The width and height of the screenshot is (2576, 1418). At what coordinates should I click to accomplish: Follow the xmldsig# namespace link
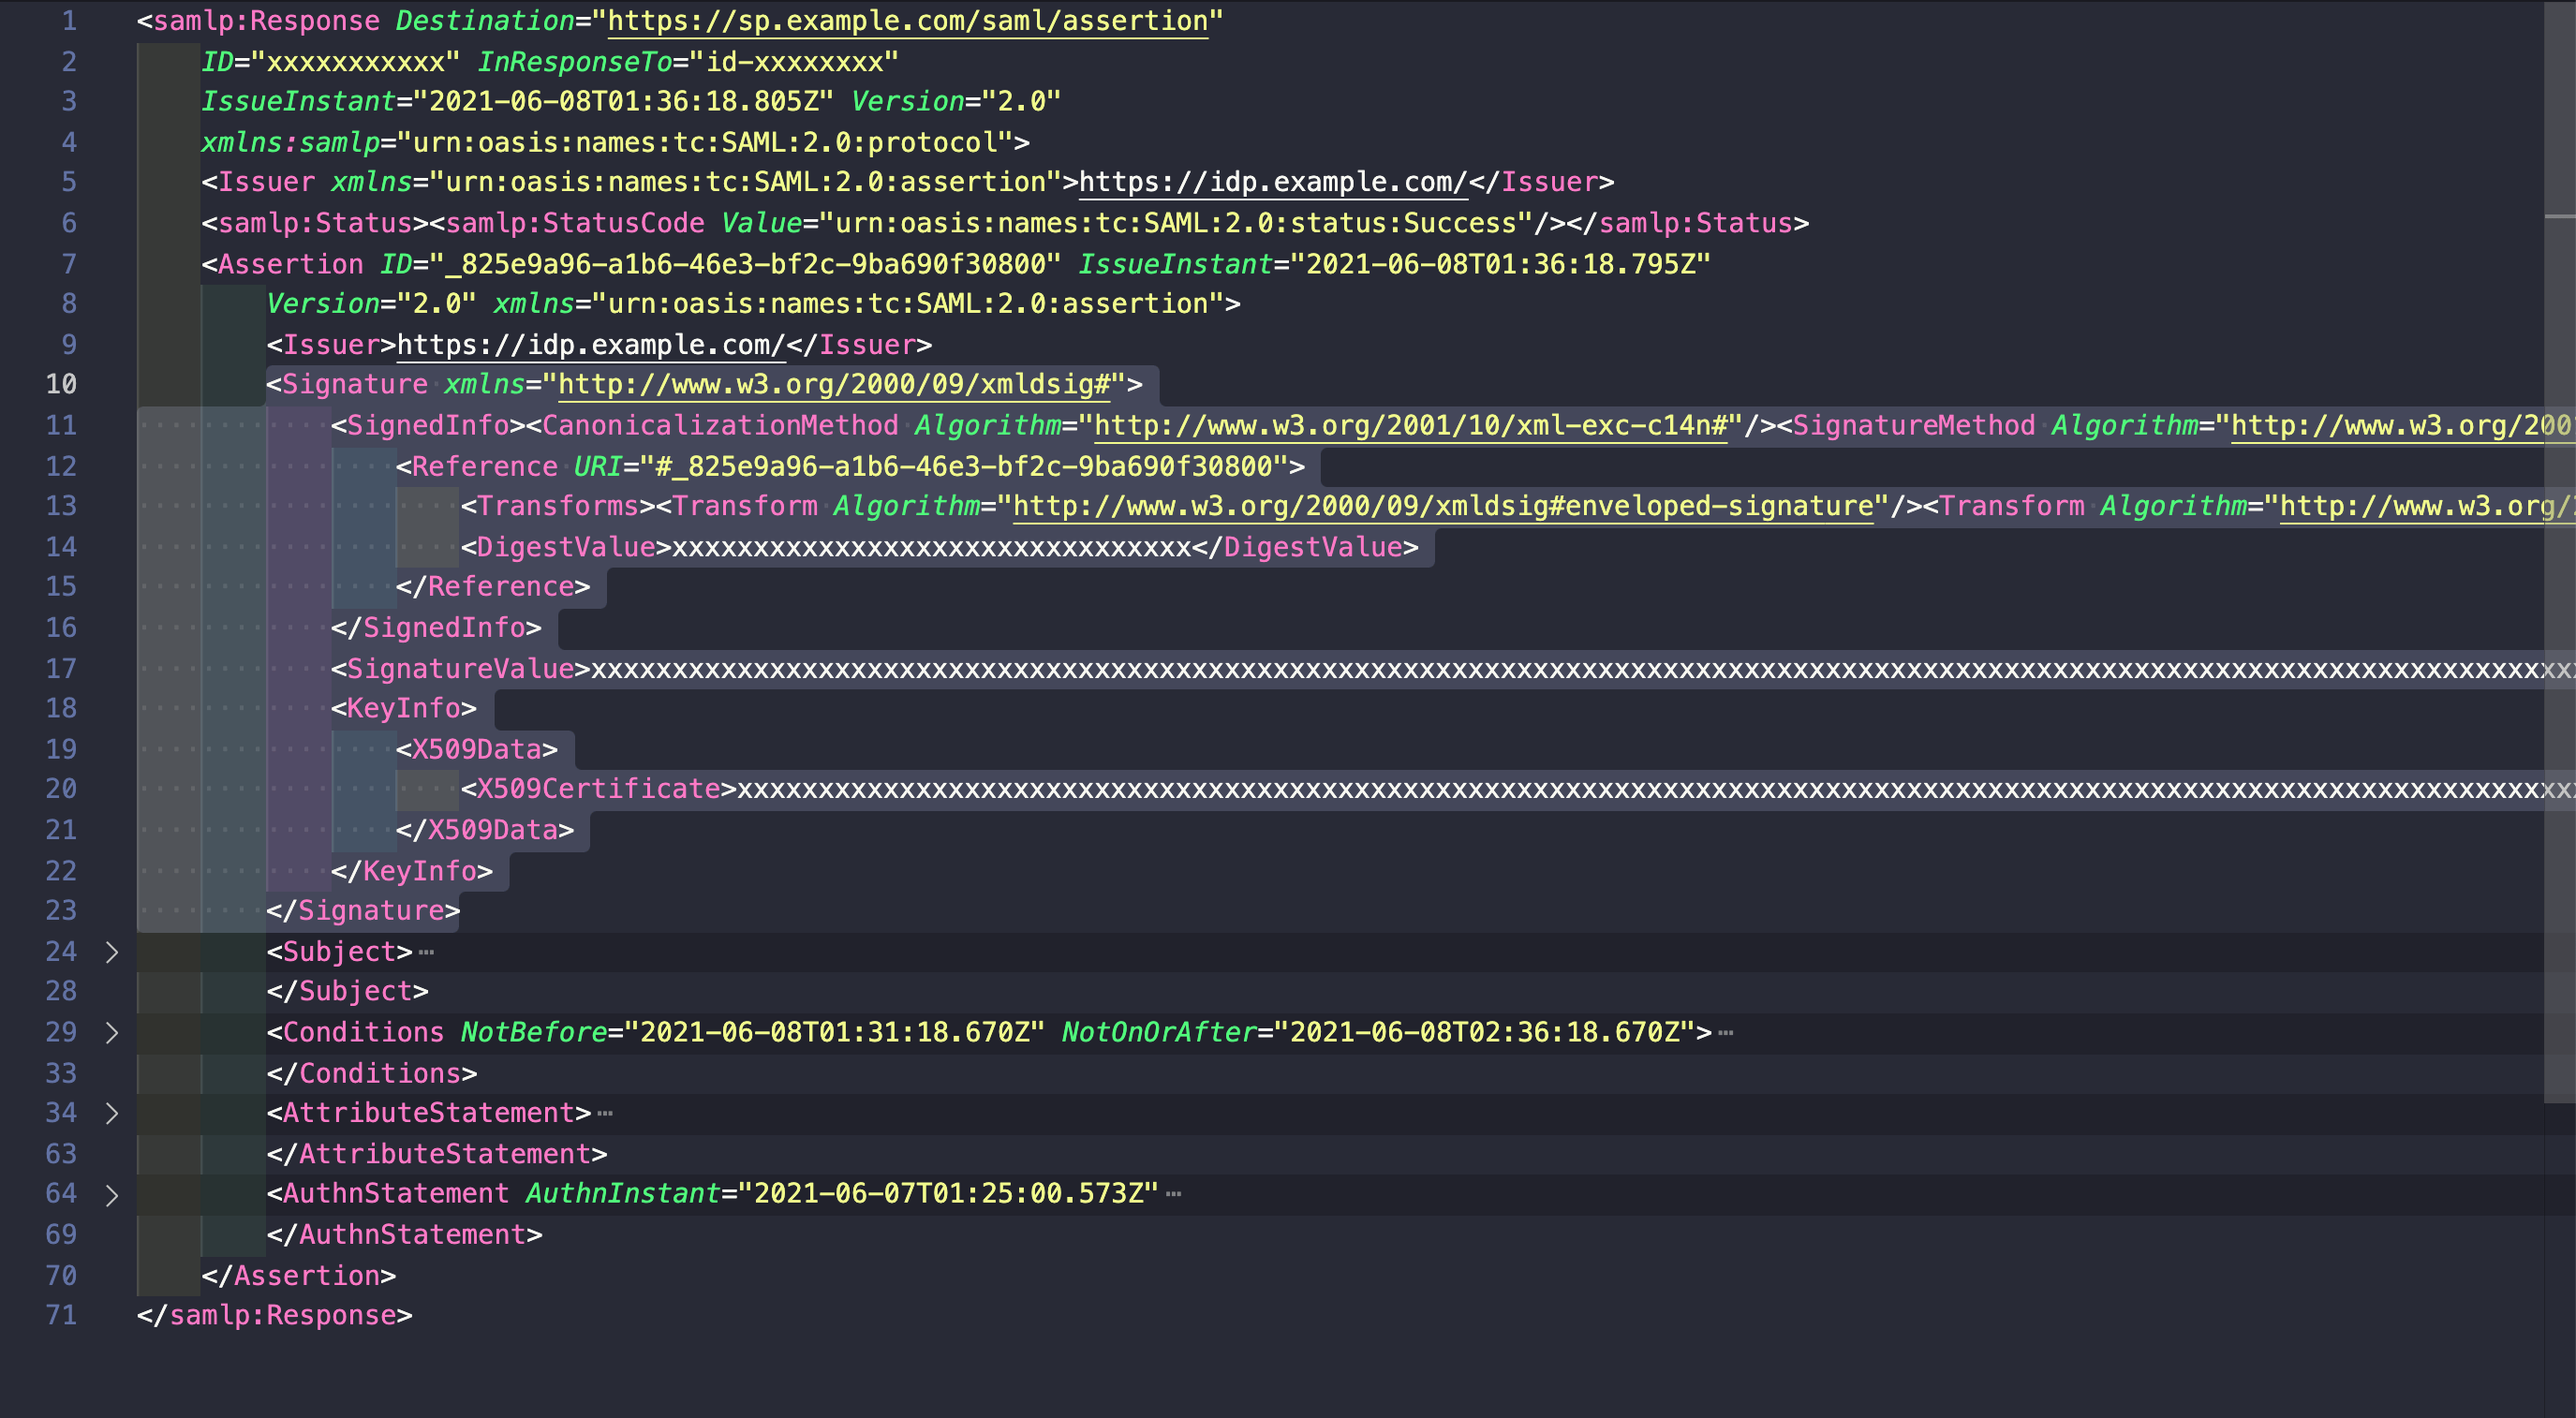point(834,385)
